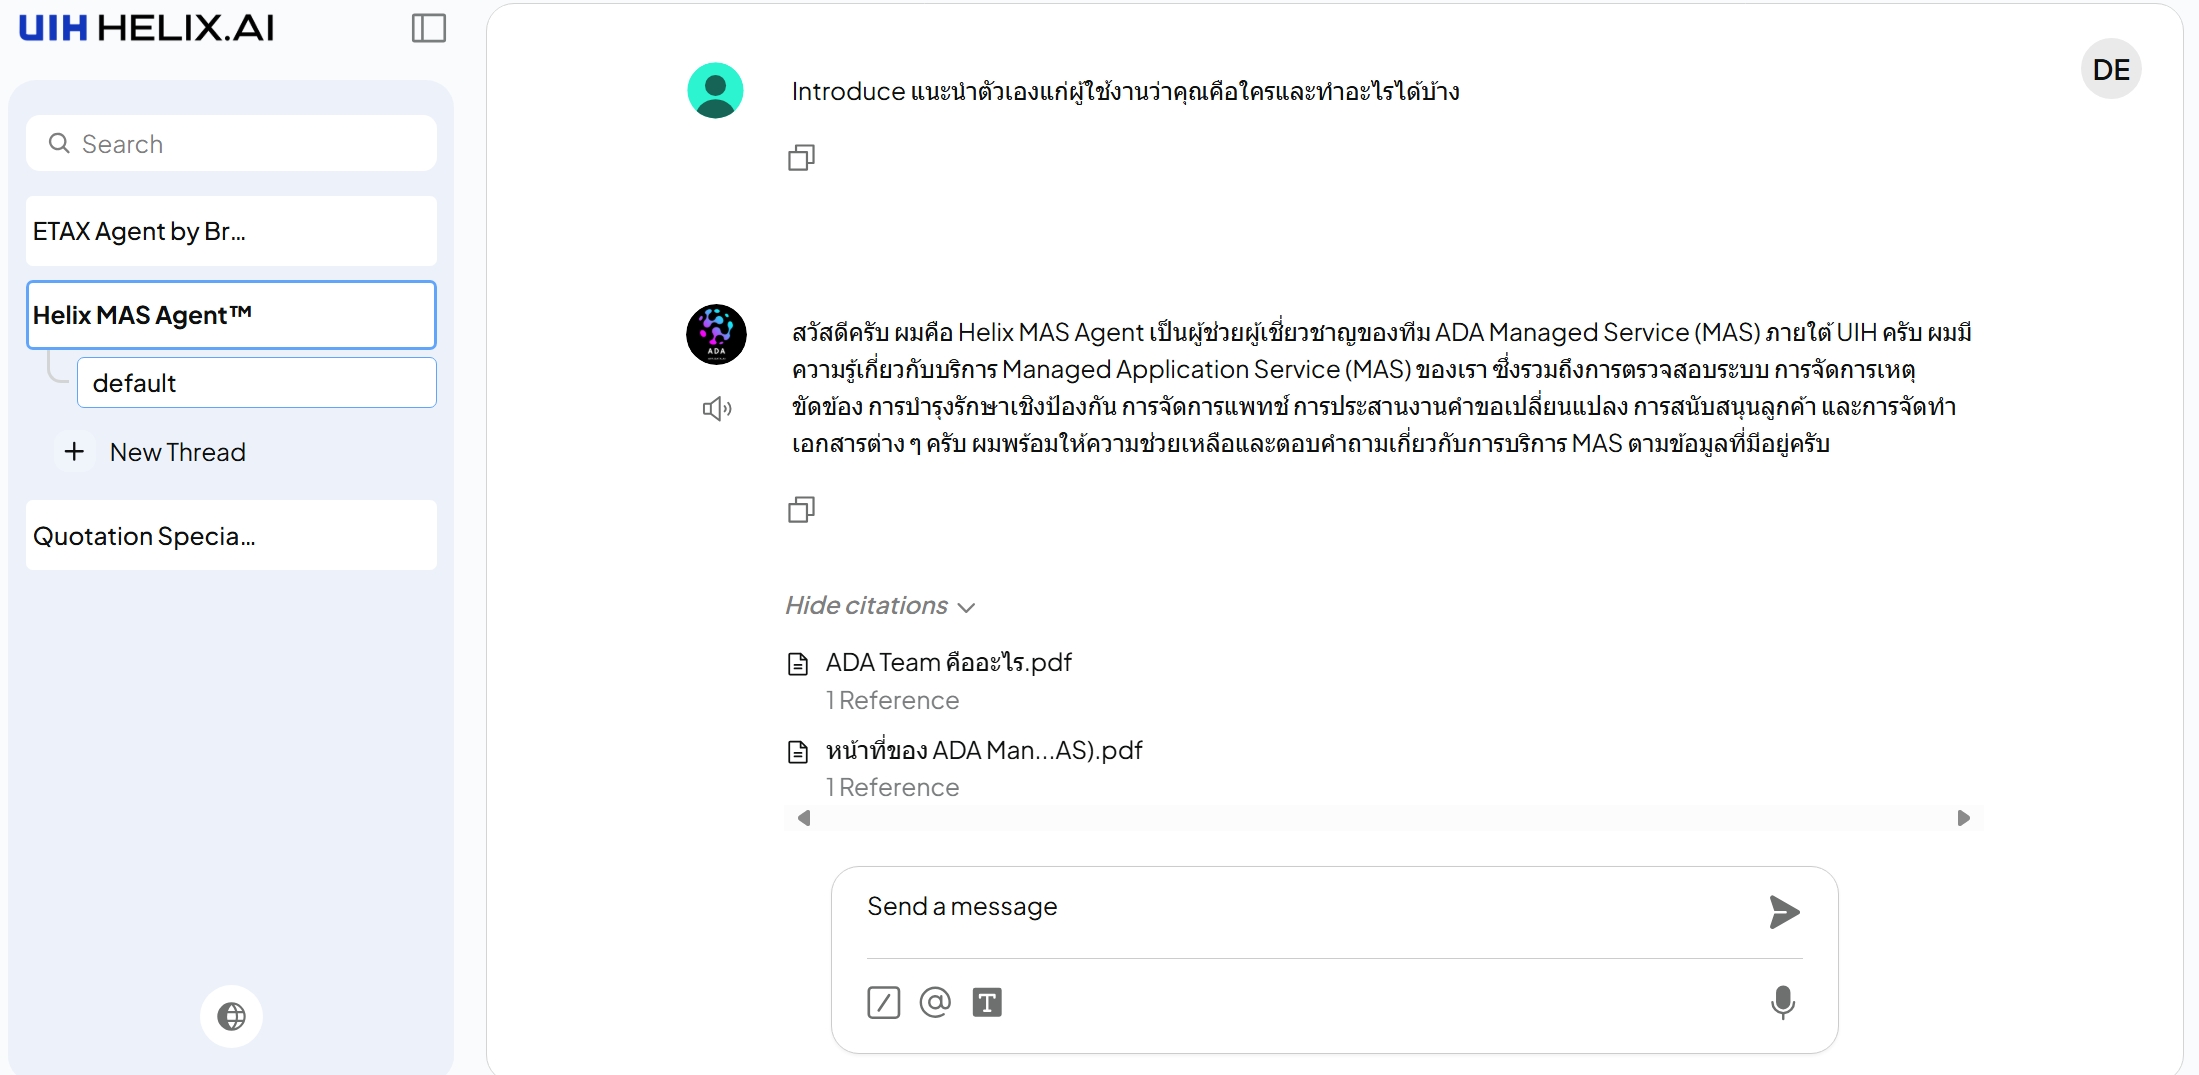Open Quotation Specialist workspace

232,536
